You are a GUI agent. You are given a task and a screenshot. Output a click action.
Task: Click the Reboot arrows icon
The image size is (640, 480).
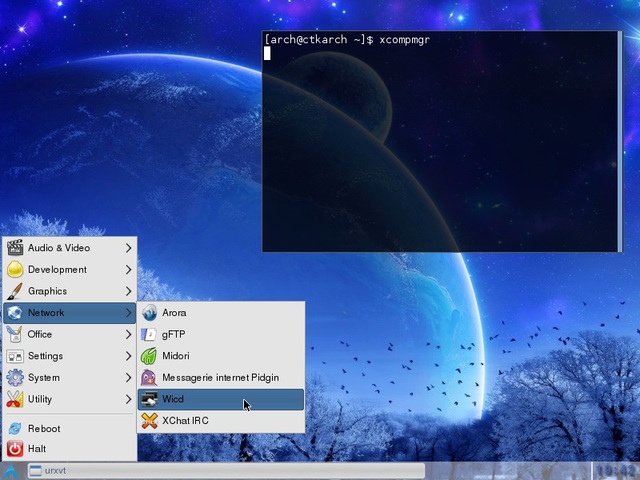pyautogui.click(x=15, y=429)
